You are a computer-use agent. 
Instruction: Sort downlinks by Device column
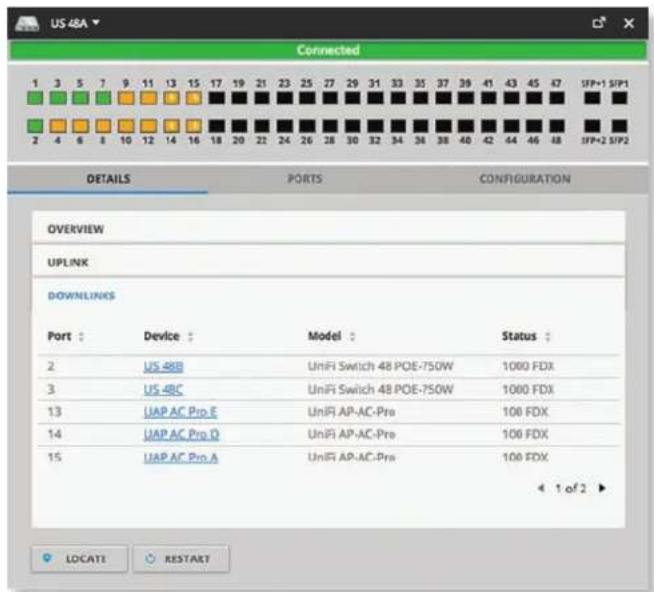pos(169,336)
